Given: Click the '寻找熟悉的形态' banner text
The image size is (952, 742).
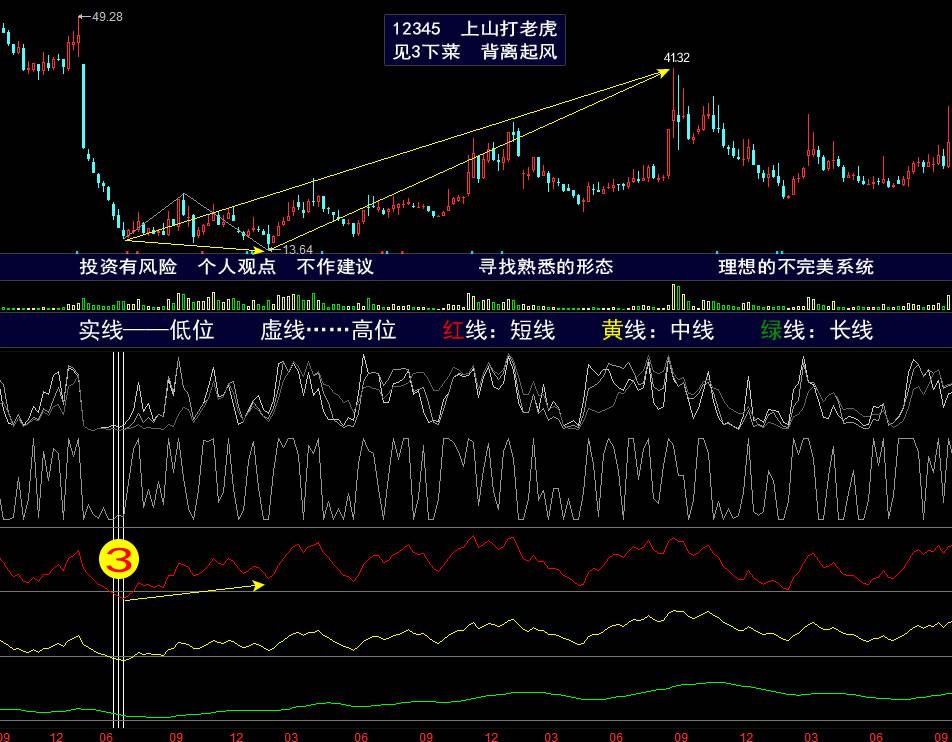Looking at the screenshot, I should (x=546, y=267).
